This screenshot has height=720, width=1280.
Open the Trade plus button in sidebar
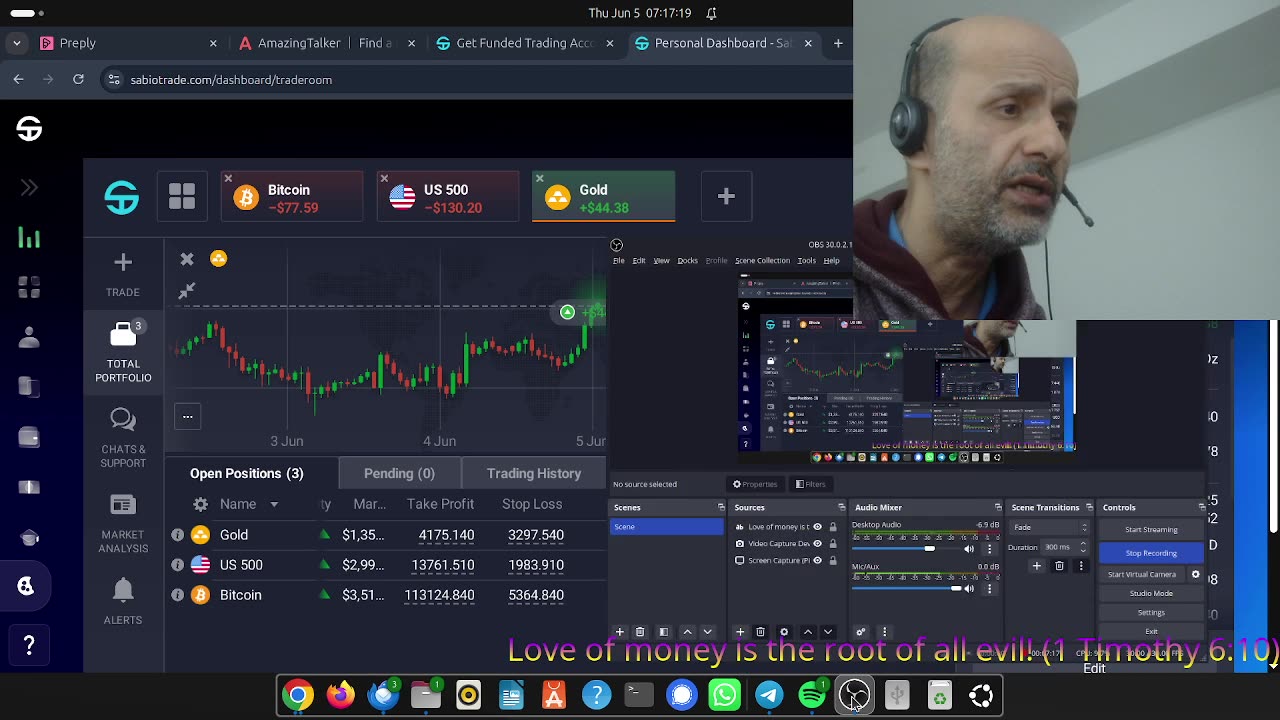123,272
